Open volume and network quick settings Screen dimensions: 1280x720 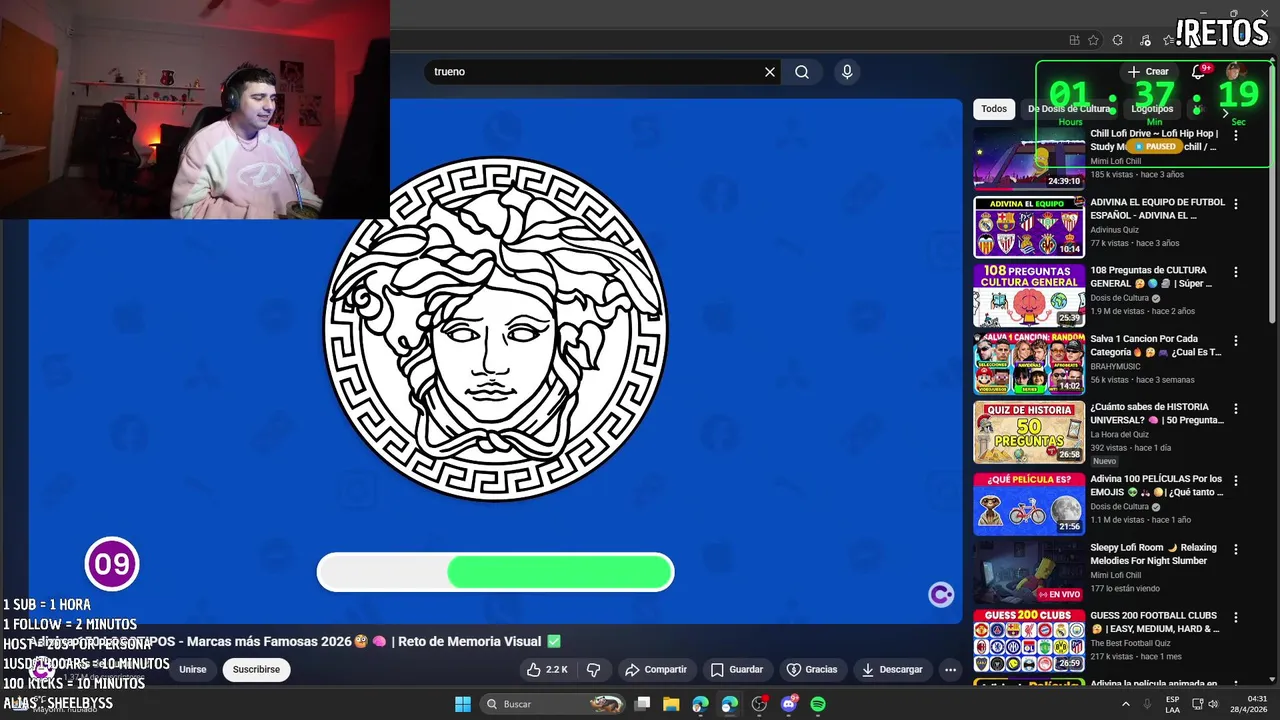(1207, 704)
